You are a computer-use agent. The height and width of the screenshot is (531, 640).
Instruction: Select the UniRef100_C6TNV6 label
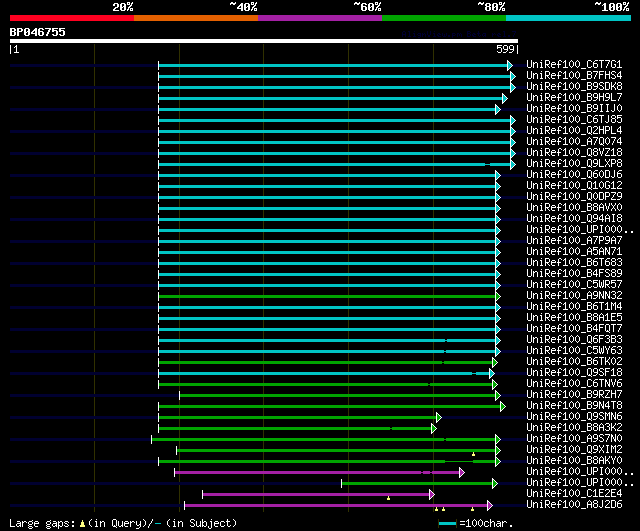574,384
